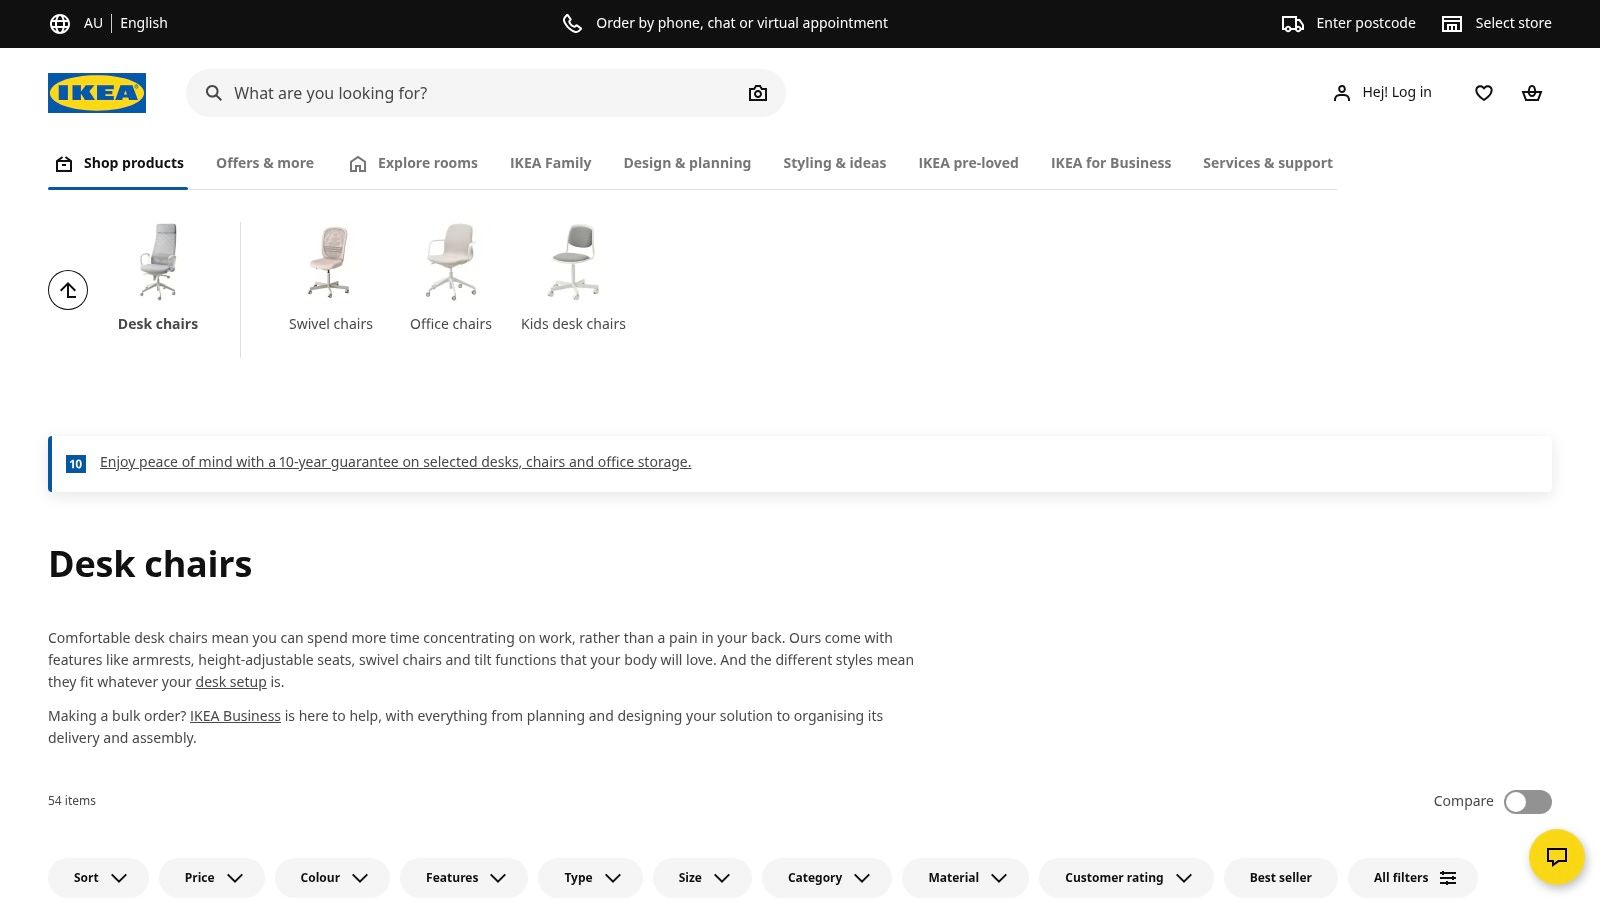Toggle the Compare switch
The height and width of the screenshot is (900, 1600).
(x=1528, y=802)
